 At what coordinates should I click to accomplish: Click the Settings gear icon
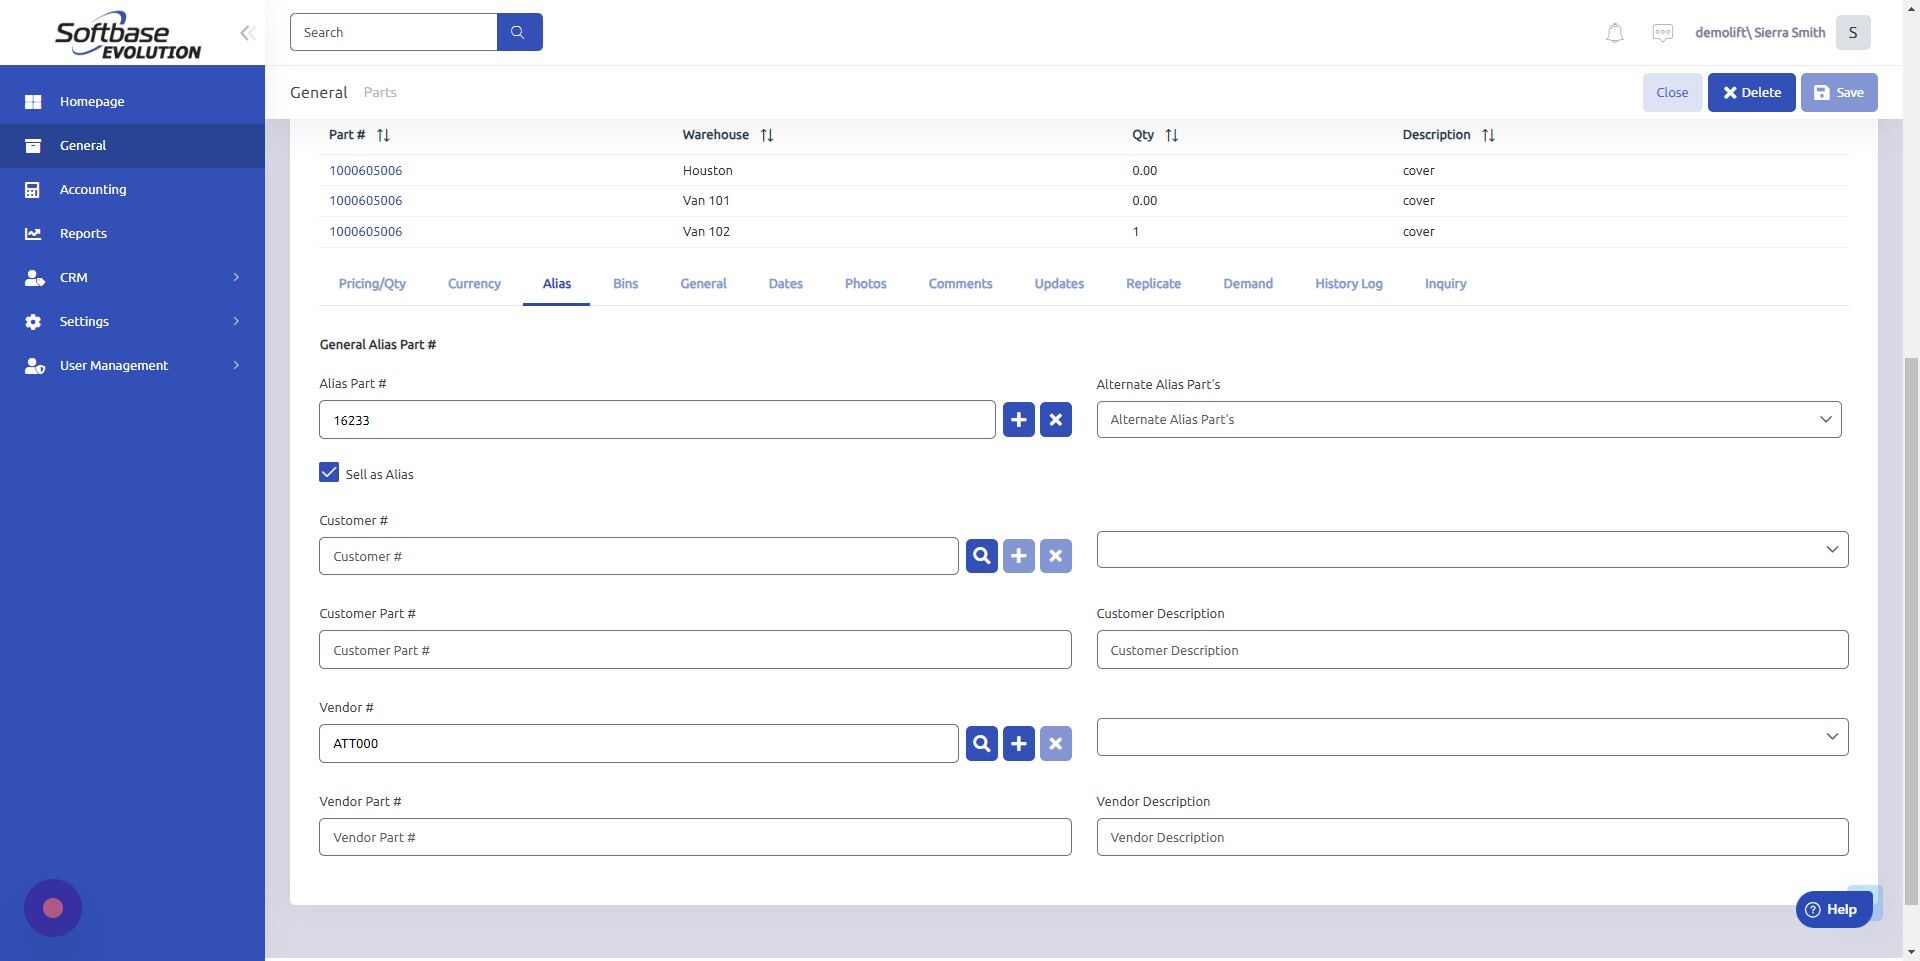tap(33, 321)
